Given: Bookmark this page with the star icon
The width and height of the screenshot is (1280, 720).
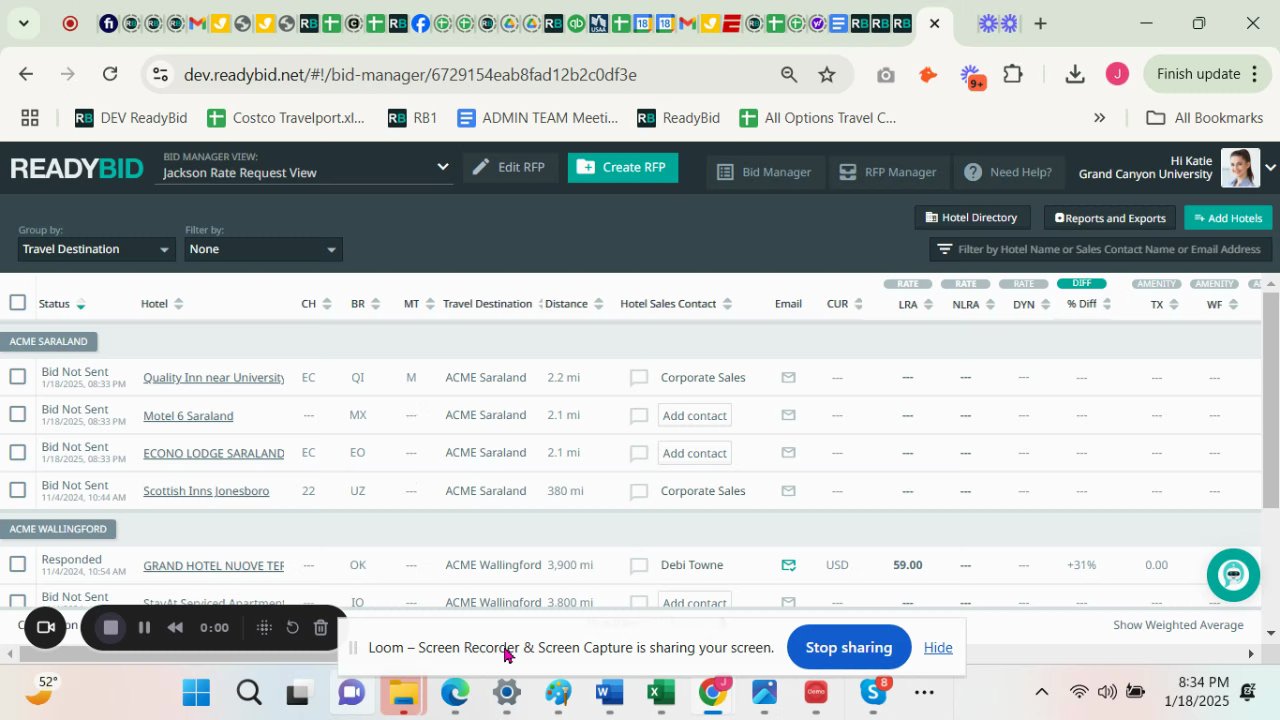Looking at the screenshot, I should 827,74.
